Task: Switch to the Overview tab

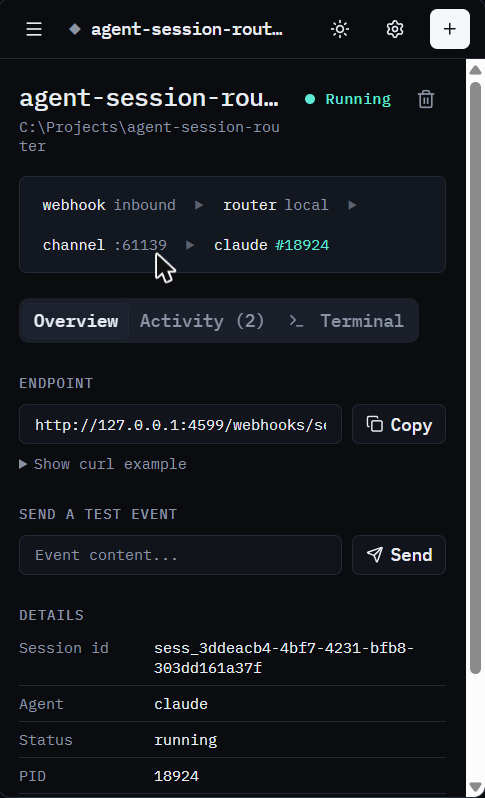Action: (76, 321)
